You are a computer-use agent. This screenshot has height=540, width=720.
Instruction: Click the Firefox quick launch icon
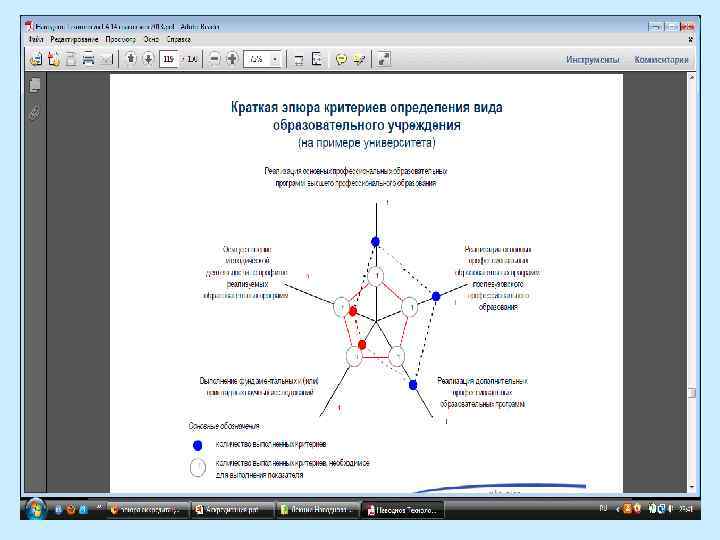click(x=70, y=509)
